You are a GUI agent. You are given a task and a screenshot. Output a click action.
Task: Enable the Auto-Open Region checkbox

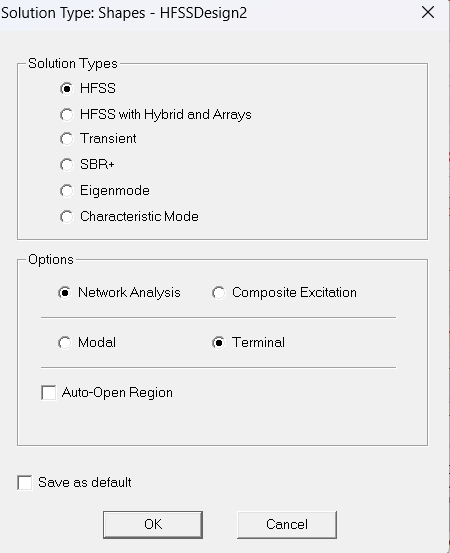[49, 393]
